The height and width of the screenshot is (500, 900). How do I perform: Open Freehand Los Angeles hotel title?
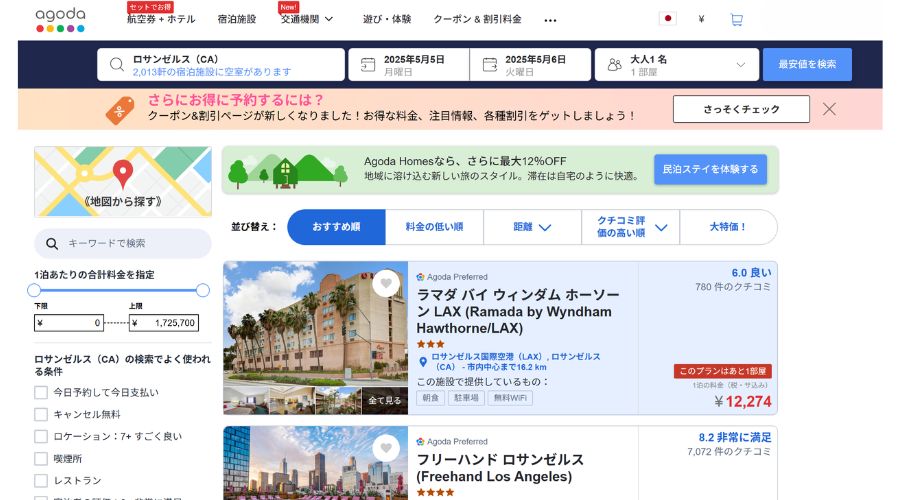coord(500,468)
